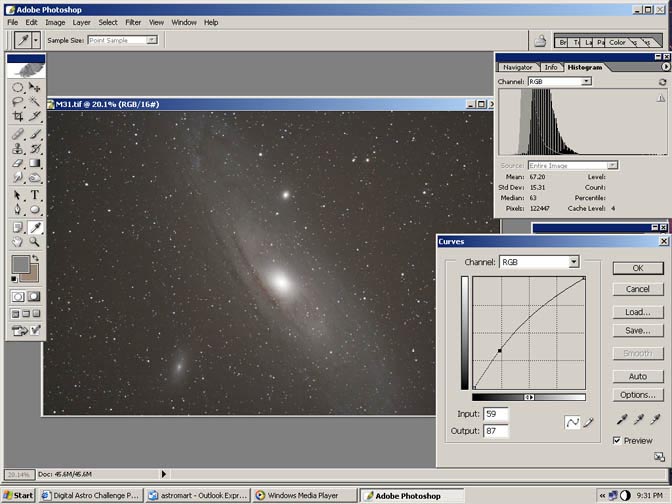
Task: Click the histogram cached data warning icon
Action: click(x=660, y=98)
